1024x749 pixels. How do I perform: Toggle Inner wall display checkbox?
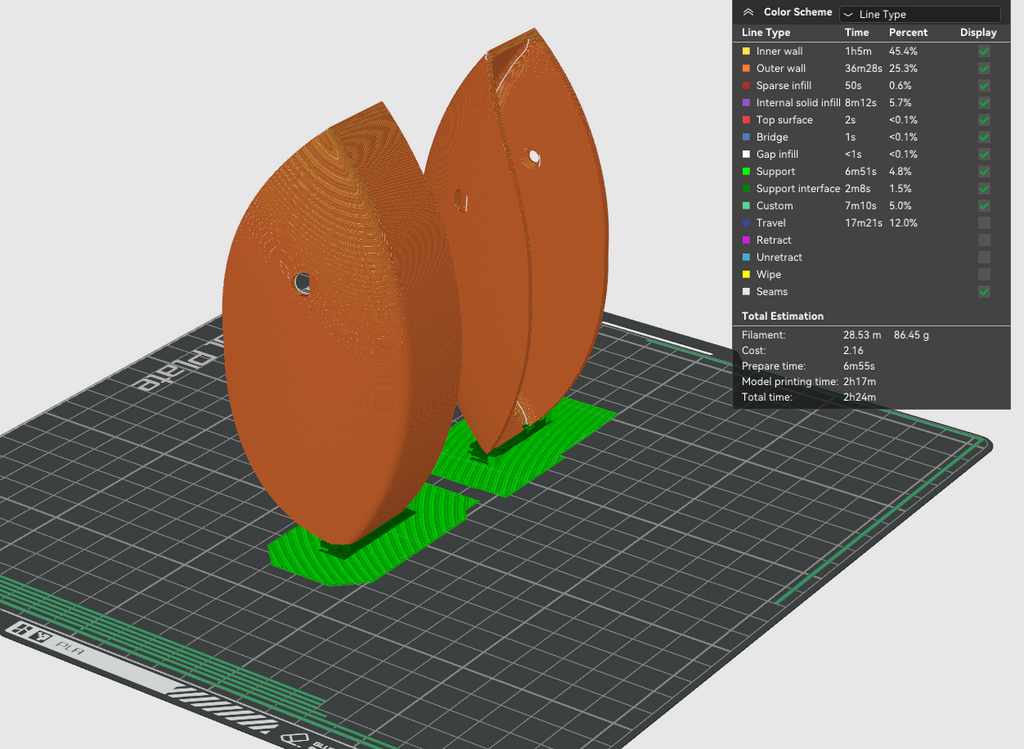click(984, 51)
